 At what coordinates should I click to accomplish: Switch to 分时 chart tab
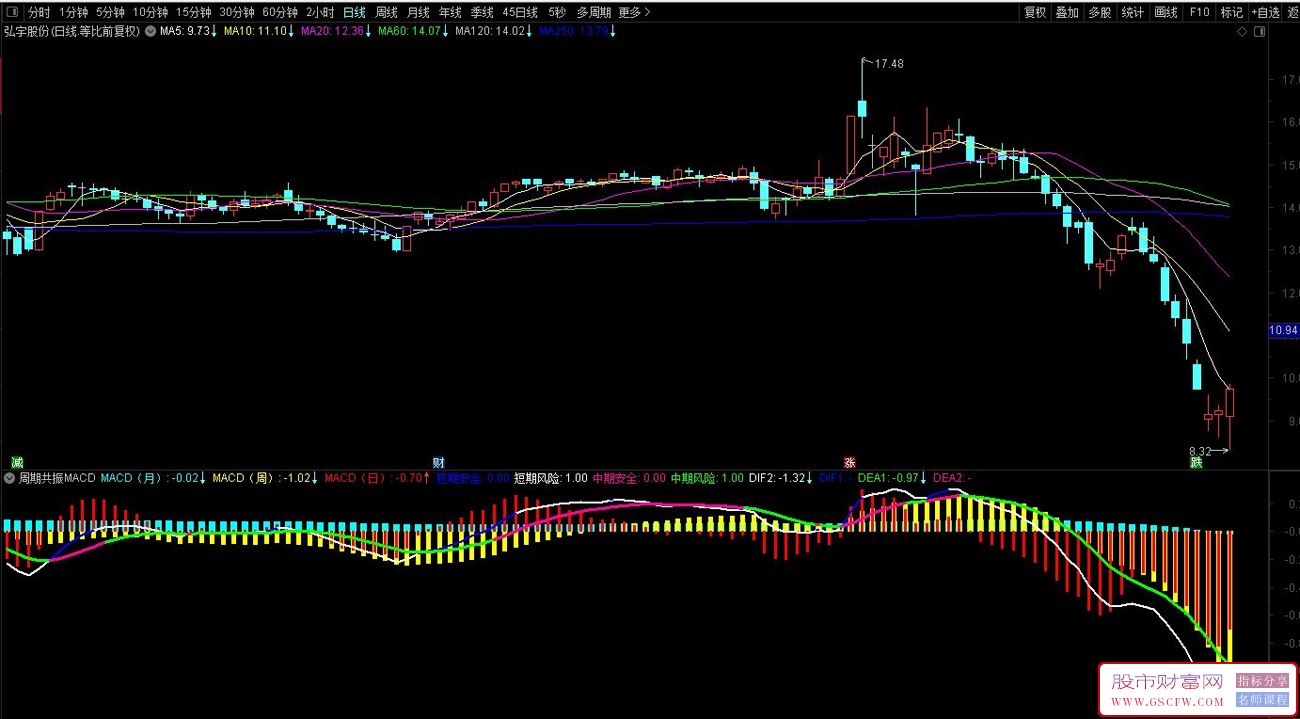(38, 13)
